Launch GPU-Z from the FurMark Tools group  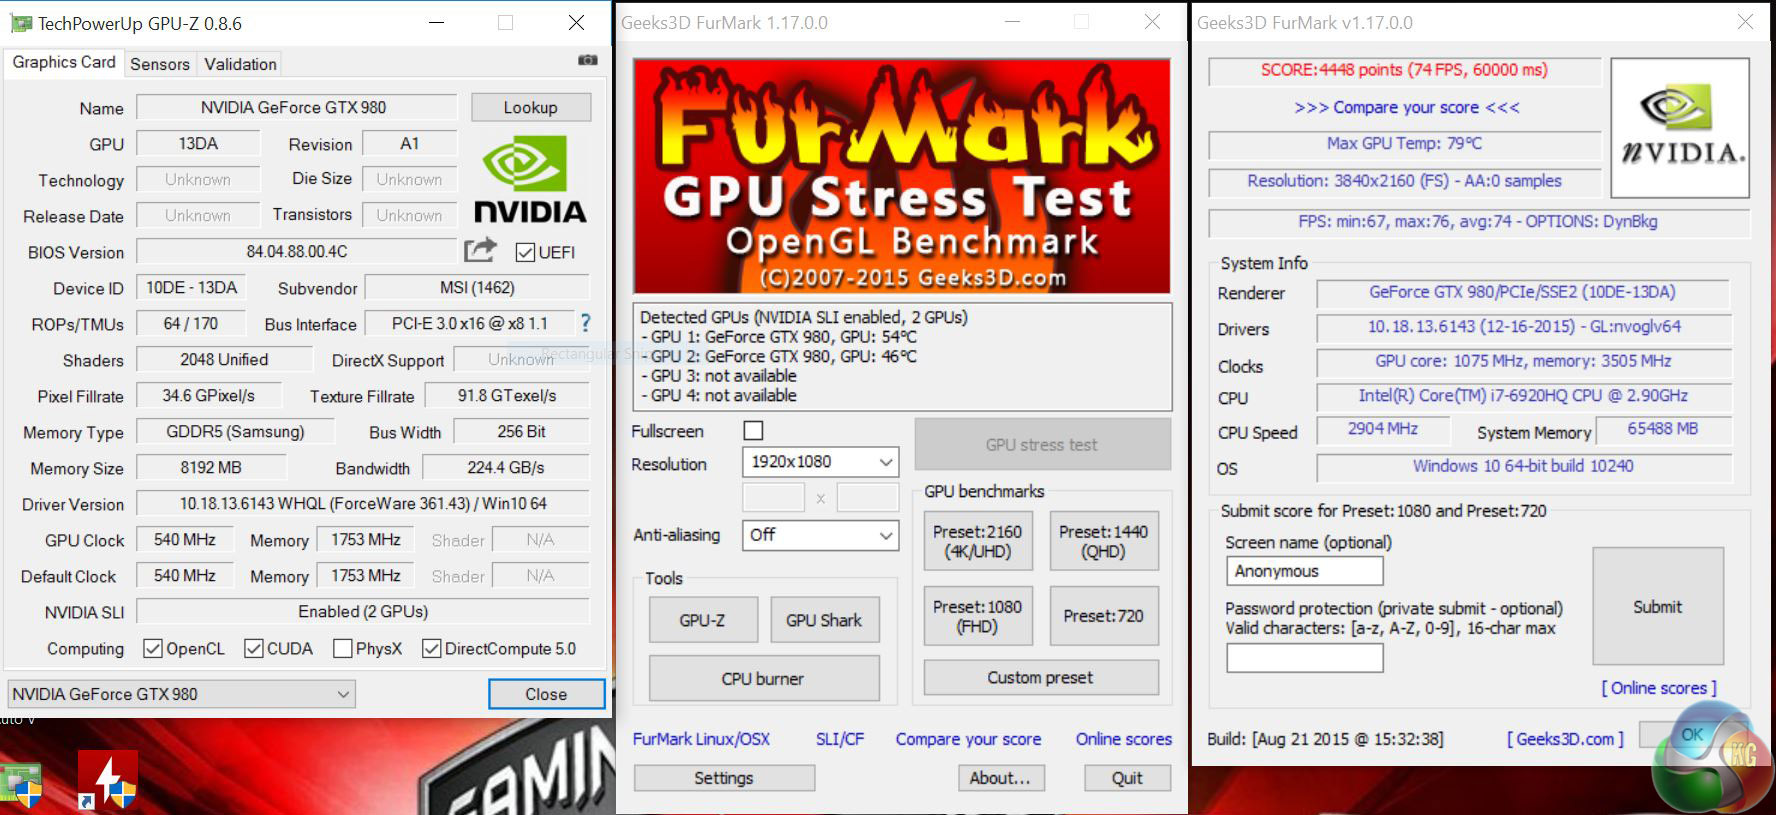coord(703,620)
